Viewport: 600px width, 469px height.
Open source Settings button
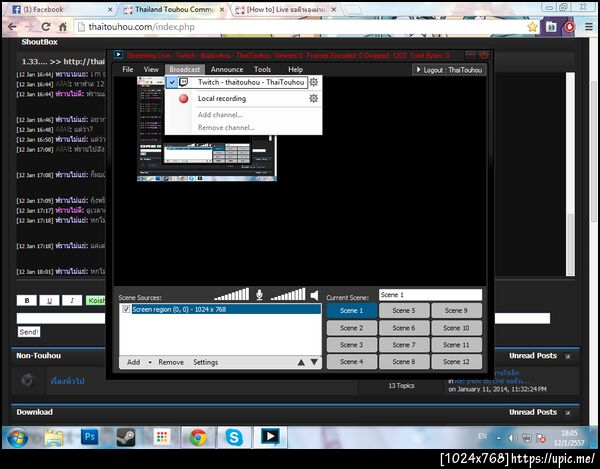tap(205, 362)
